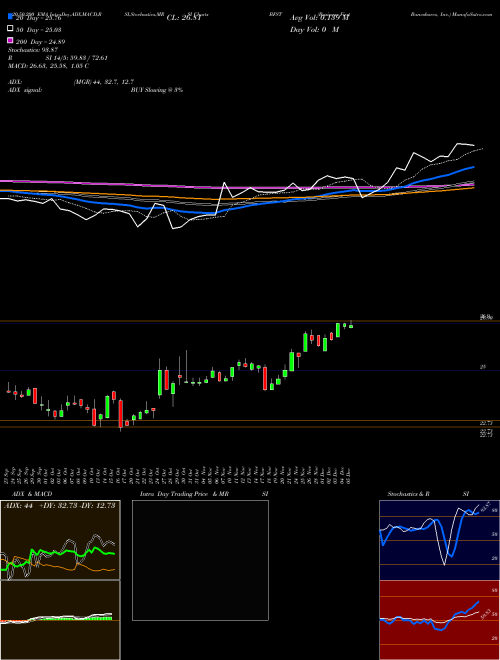
Task: Click the MACD histogram panel below ADX
Action: (60, 620)
